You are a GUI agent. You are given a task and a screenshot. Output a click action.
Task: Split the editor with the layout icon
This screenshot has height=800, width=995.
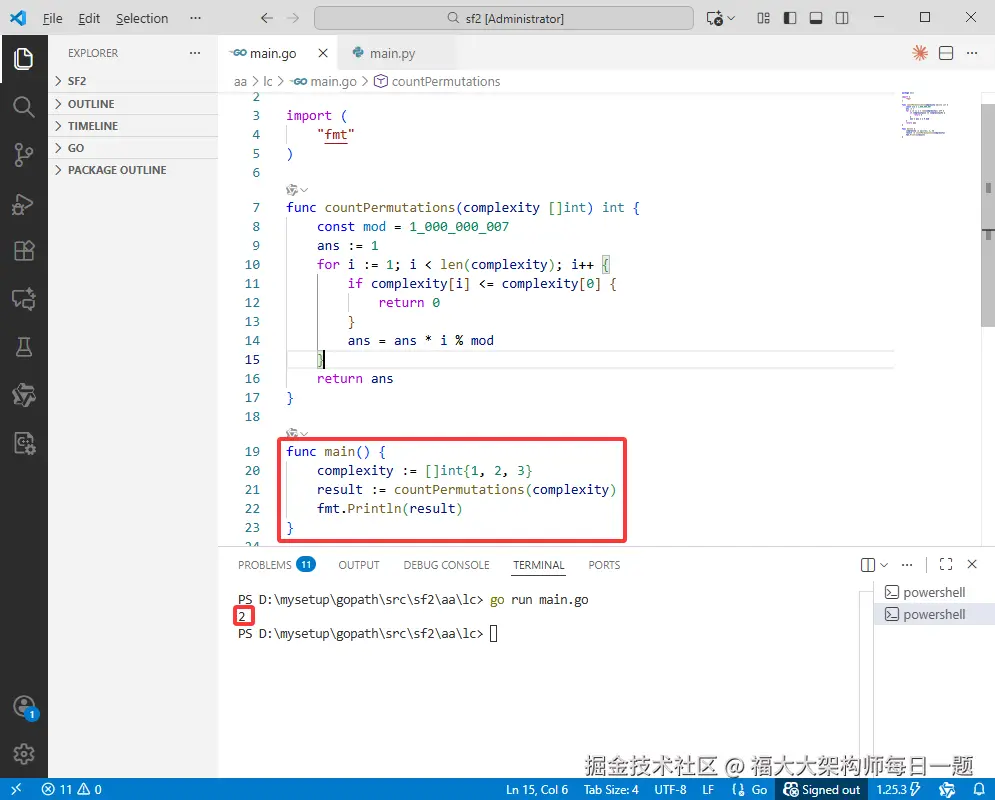(946, 53)
